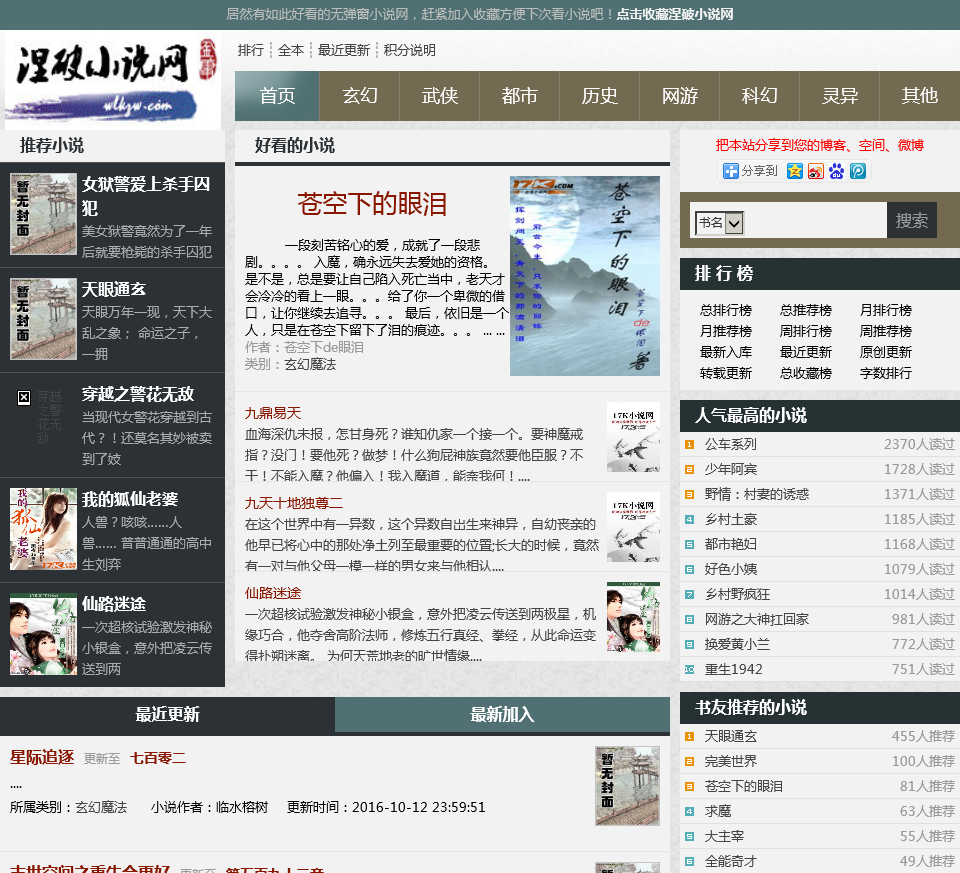Open the 原创更新 ranking link
This screenshot has width=960, height=873.
point(886,353)
